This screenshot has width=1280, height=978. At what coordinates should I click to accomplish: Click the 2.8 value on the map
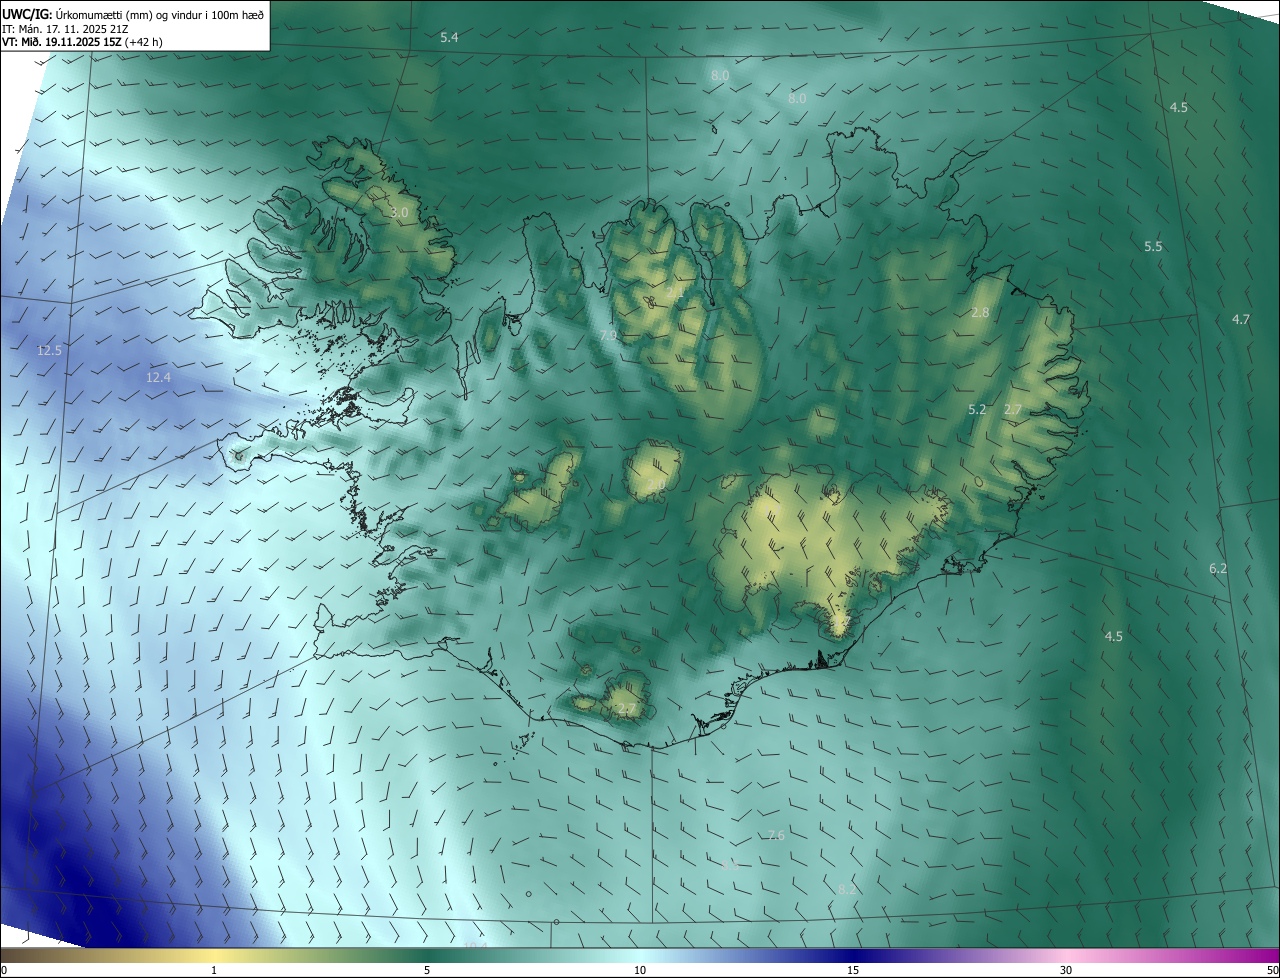tap(980, 313)
